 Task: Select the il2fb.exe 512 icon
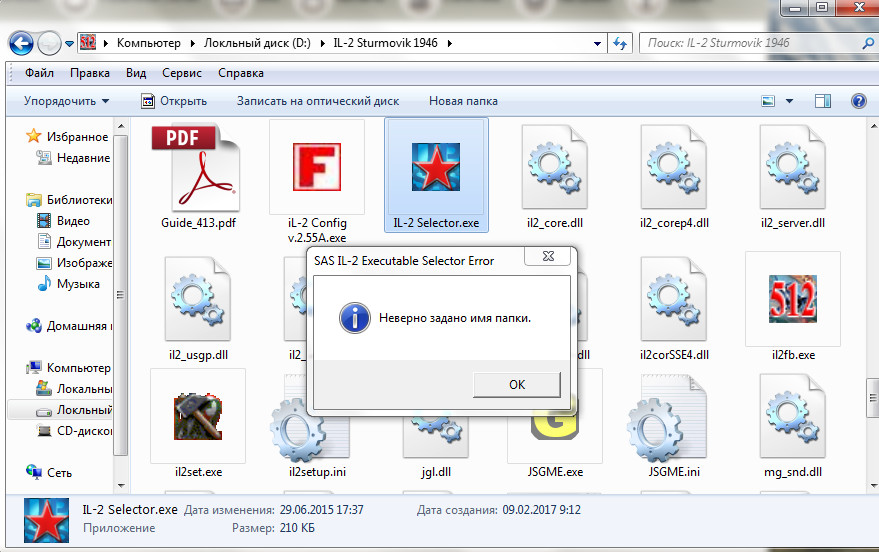tap(793, 299)
